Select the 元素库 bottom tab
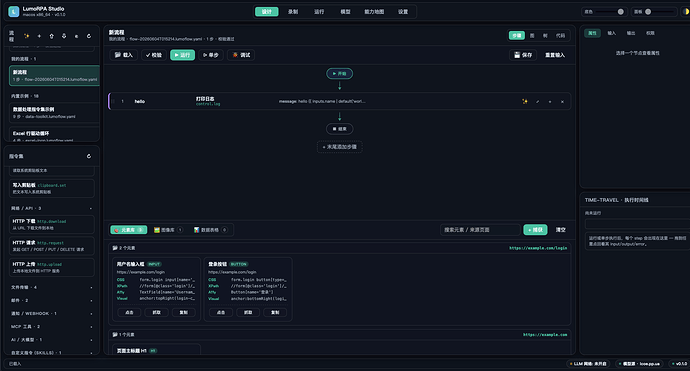Image resolution: width=690 pixels, height=371 pixels. tap(128, 230)
